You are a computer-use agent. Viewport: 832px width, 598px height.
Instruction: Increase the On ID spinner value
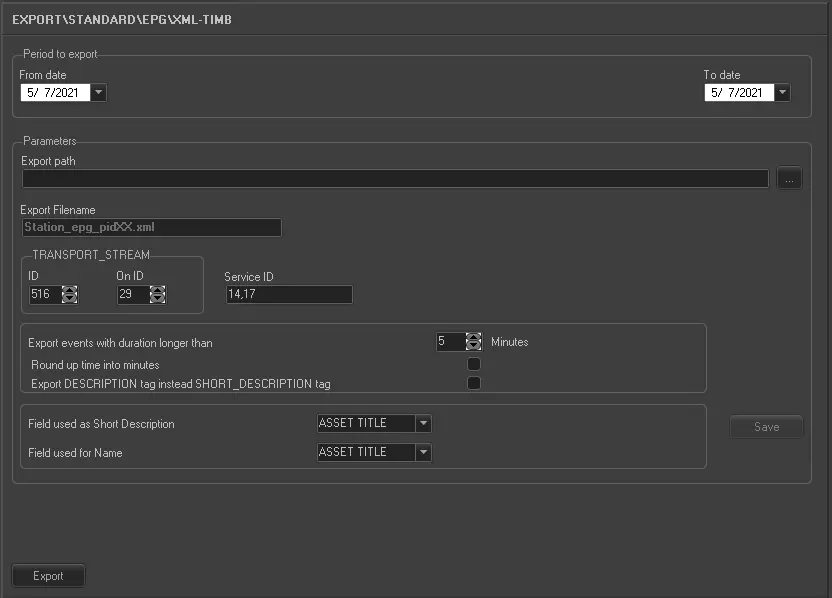click(x=157, y=290)
